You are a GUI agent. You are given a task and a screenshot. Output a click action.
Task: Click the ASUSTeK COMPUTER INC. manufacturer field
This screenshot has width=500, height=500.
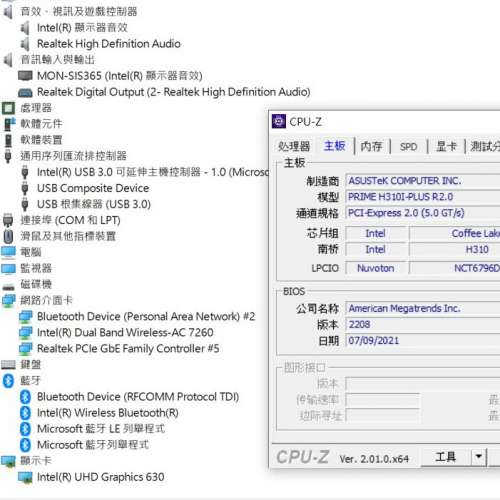pos(423,181)
